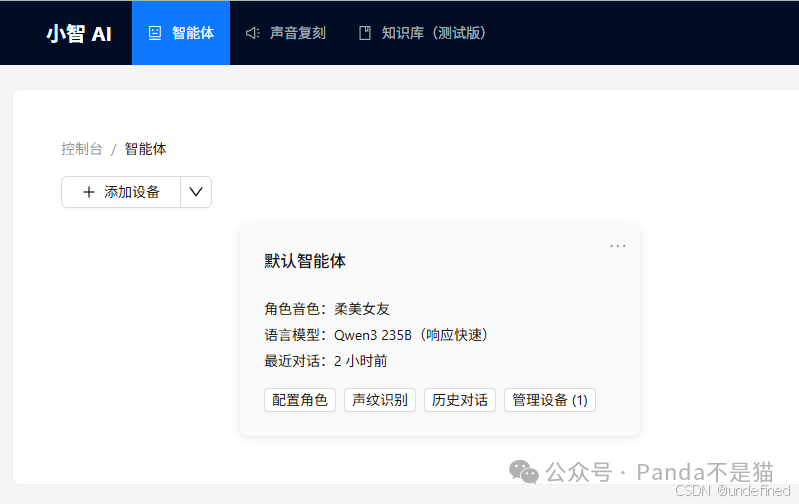The width and height of the screenshot is (799, 504).
Task: Click the 最近对话：2 小时前 text
Action: [x=326, y=361]
